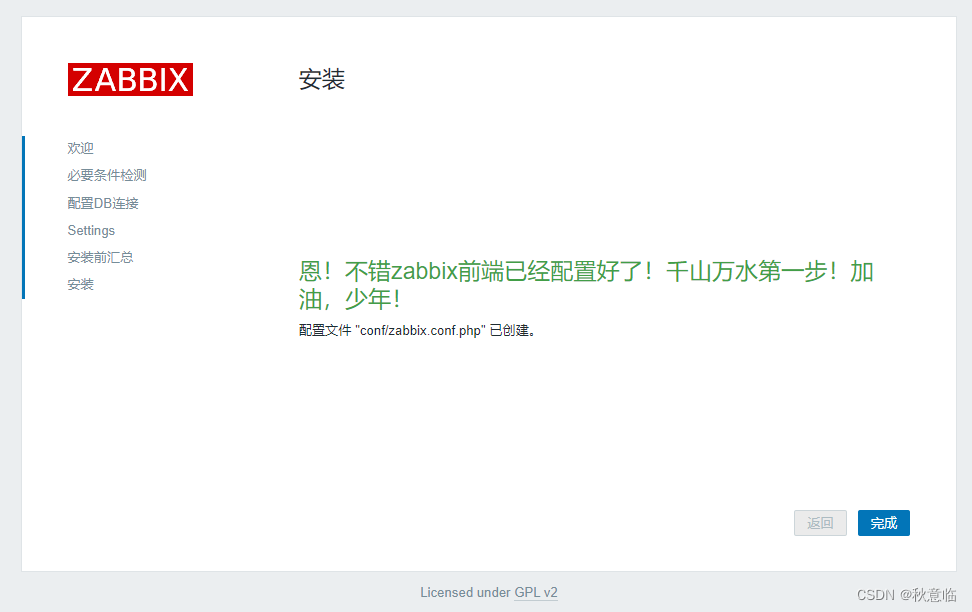Image resolution: width=972 pixels, height=612 pixels.
Task: Open the 必要条件检测 step
Action: 107,175
